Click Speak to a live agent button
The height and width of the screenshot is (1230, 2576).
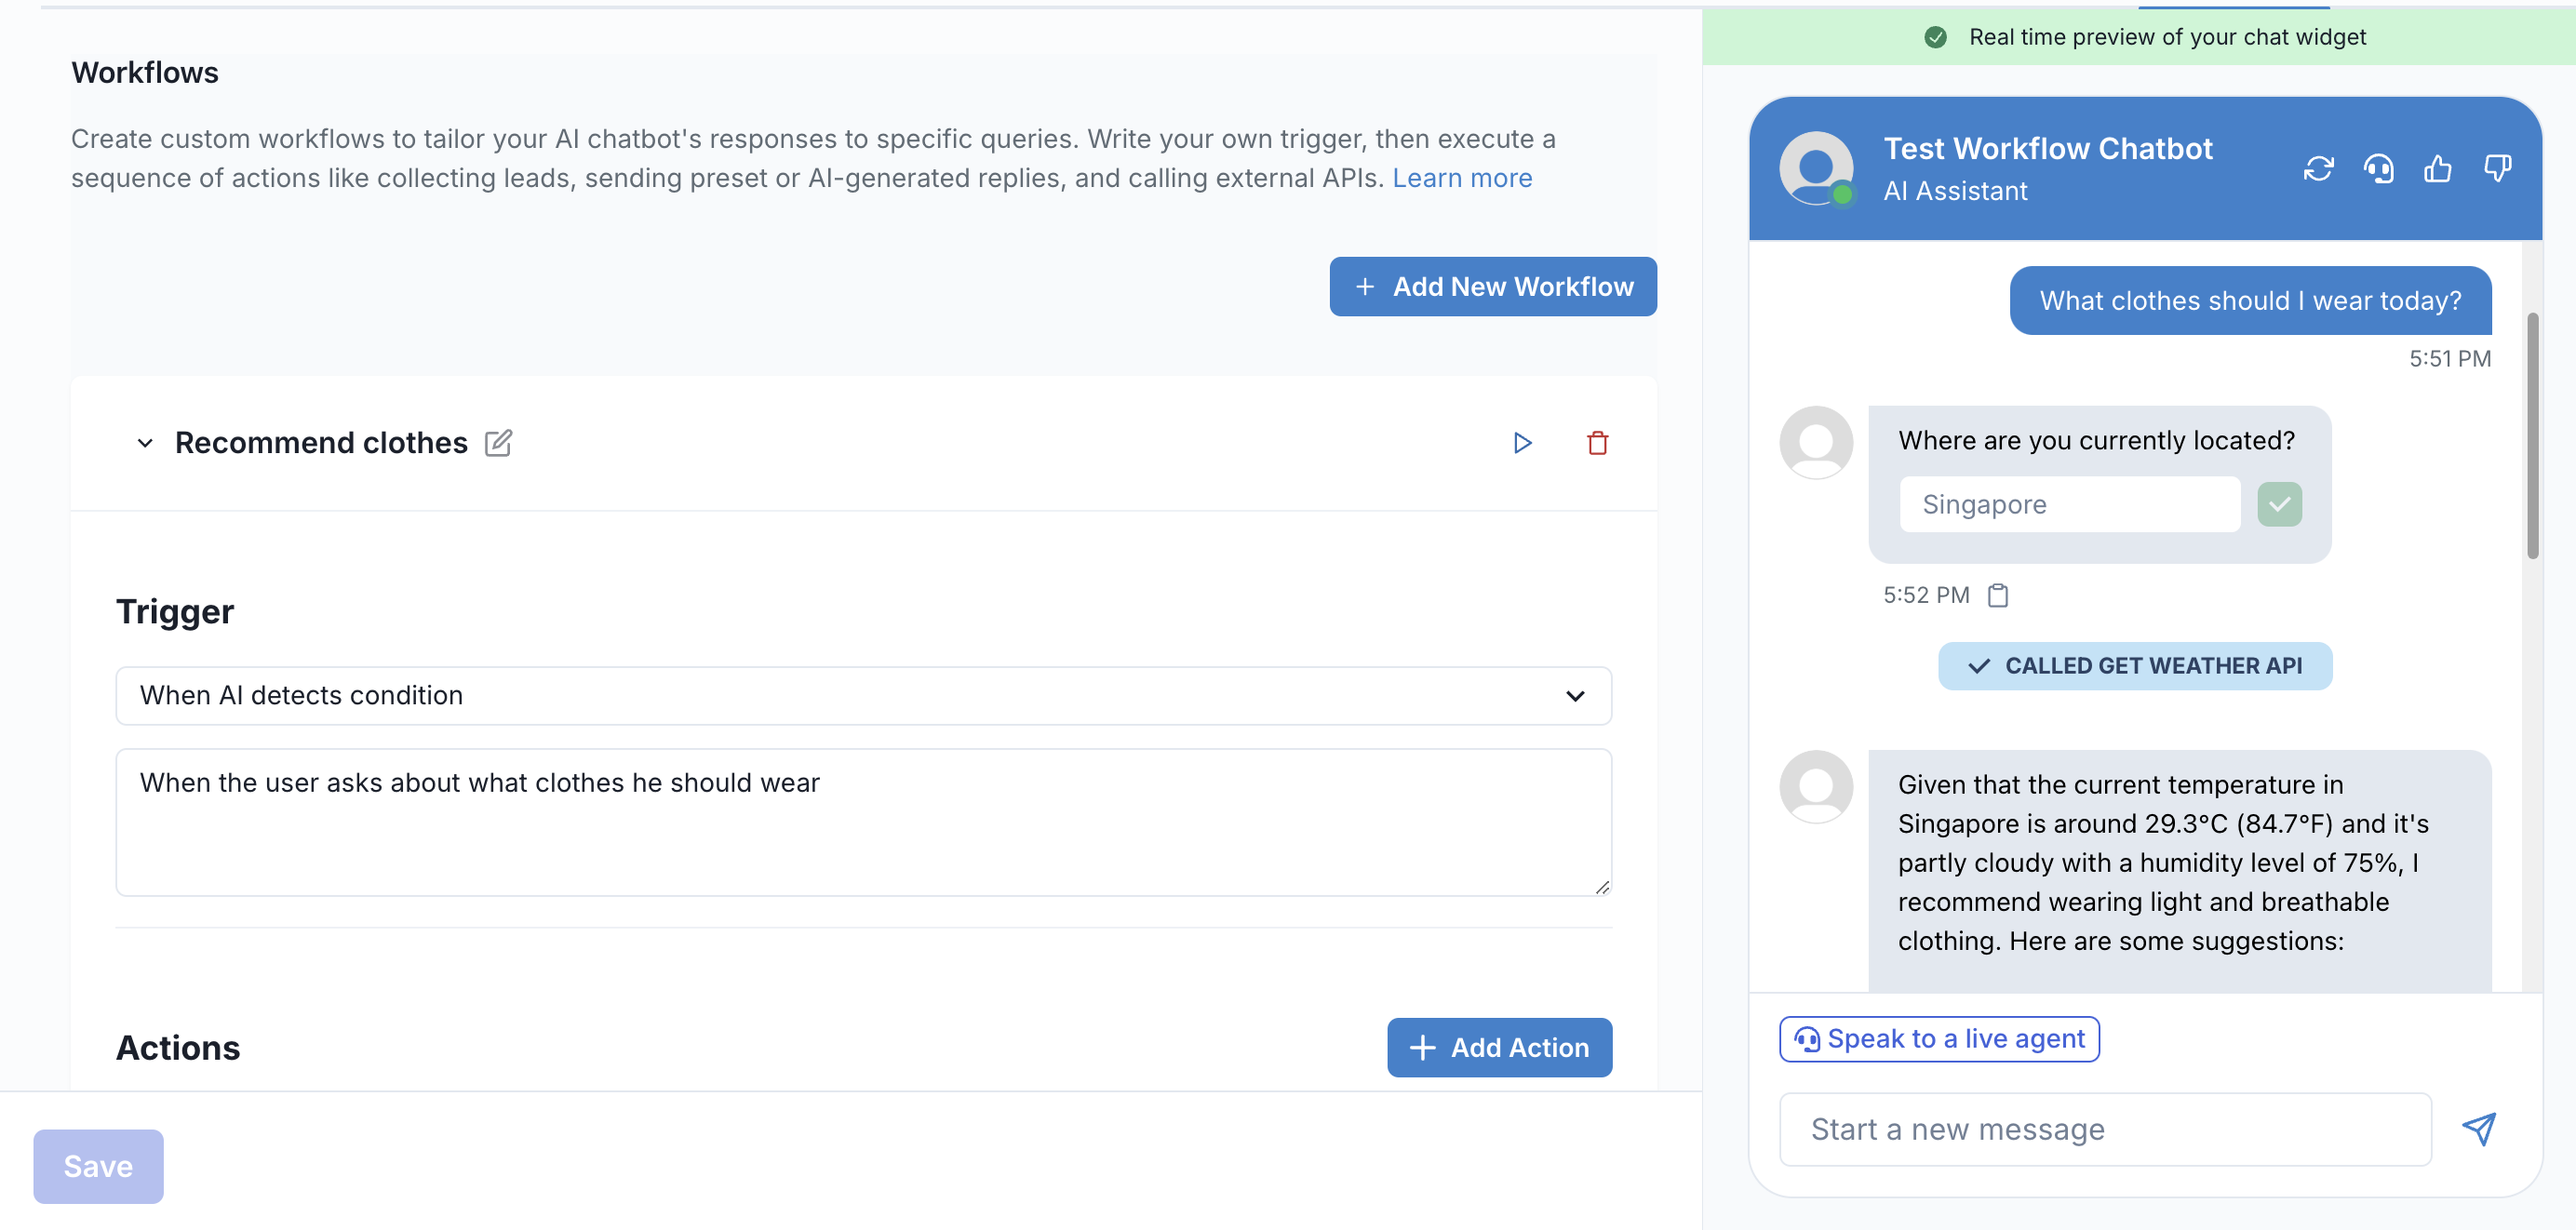[x=1938, y=1039]
